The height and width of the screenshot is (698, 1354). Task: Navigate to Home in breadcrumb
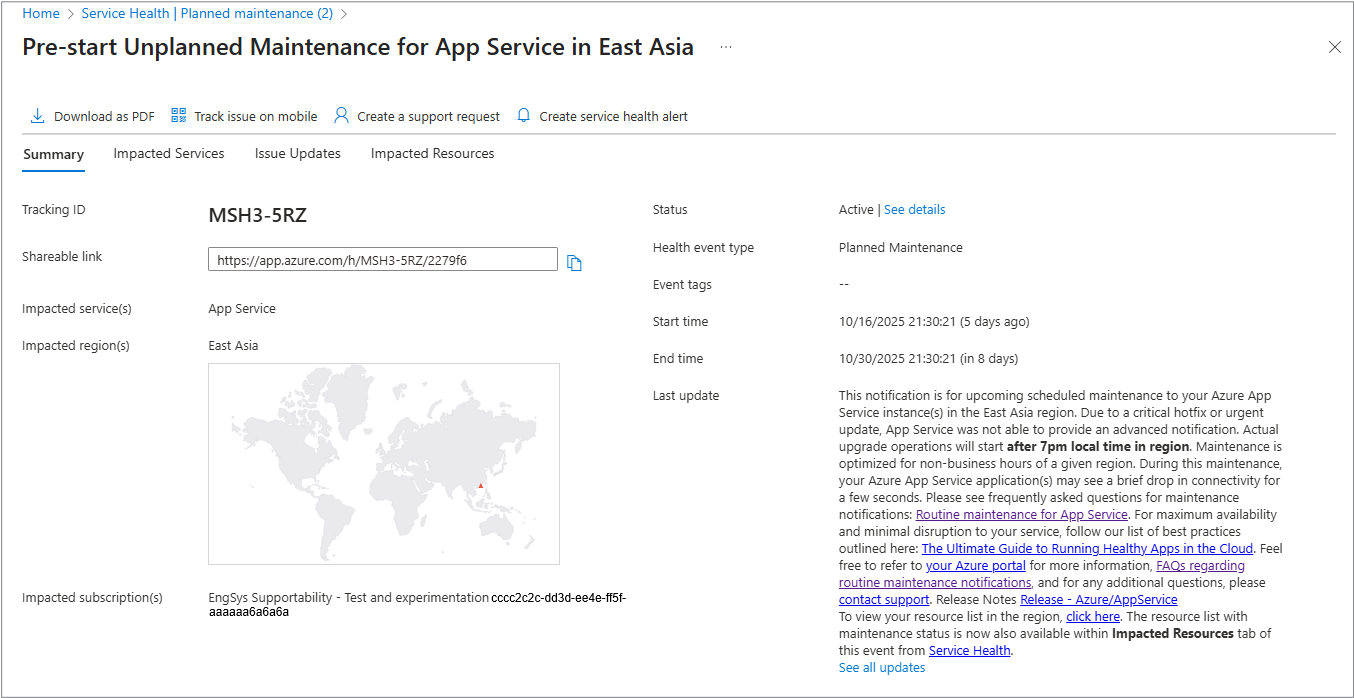(x=41, y=14)
